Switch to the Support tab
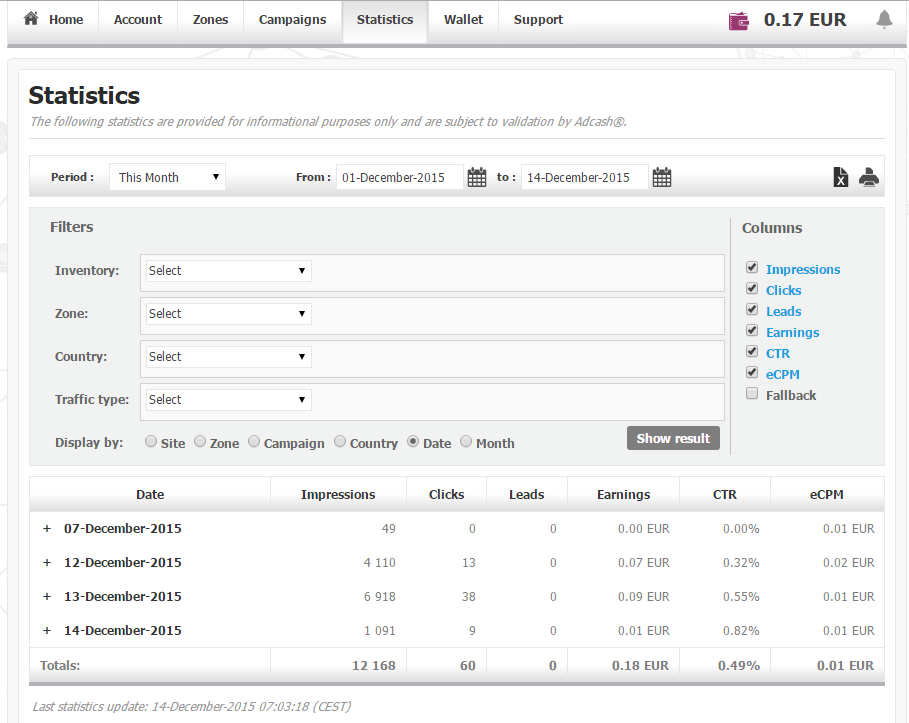 [x=538, y=20]
